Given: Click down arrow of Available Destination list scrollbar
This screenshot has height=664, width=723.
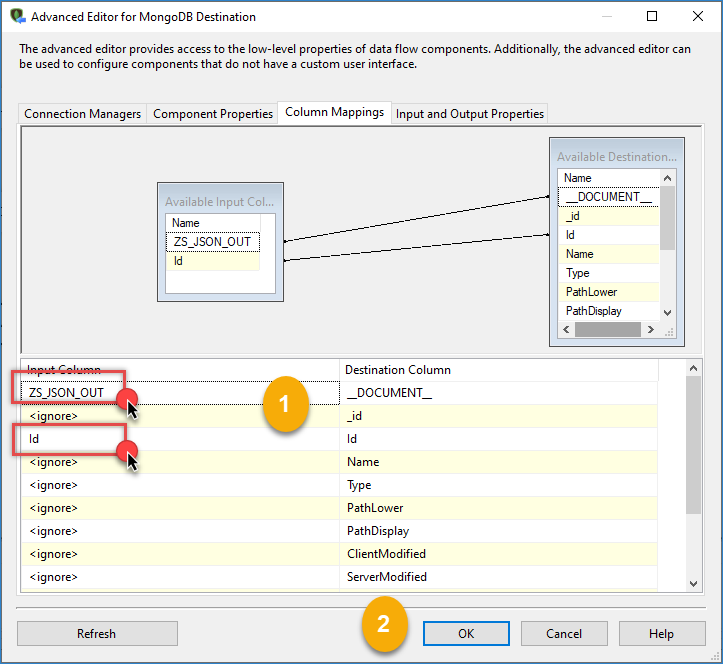Looking at the screenshot, I should tap(667, 313).
